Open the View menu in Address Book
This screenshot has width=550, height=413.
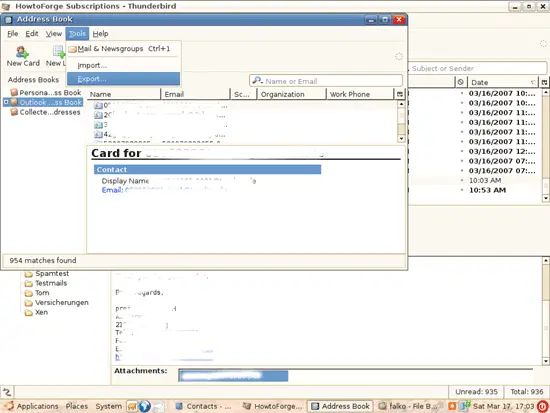pyautogui.click(x=53, y=34)
